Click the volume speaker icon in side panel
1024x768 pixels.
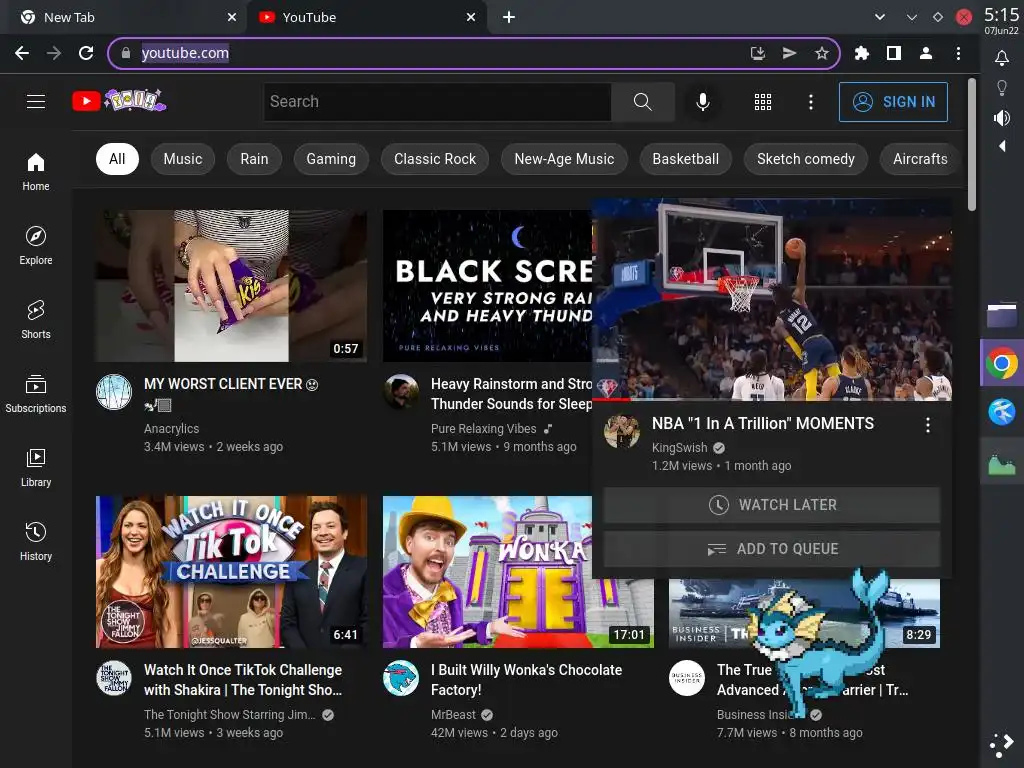click(x=1002, y=118)
